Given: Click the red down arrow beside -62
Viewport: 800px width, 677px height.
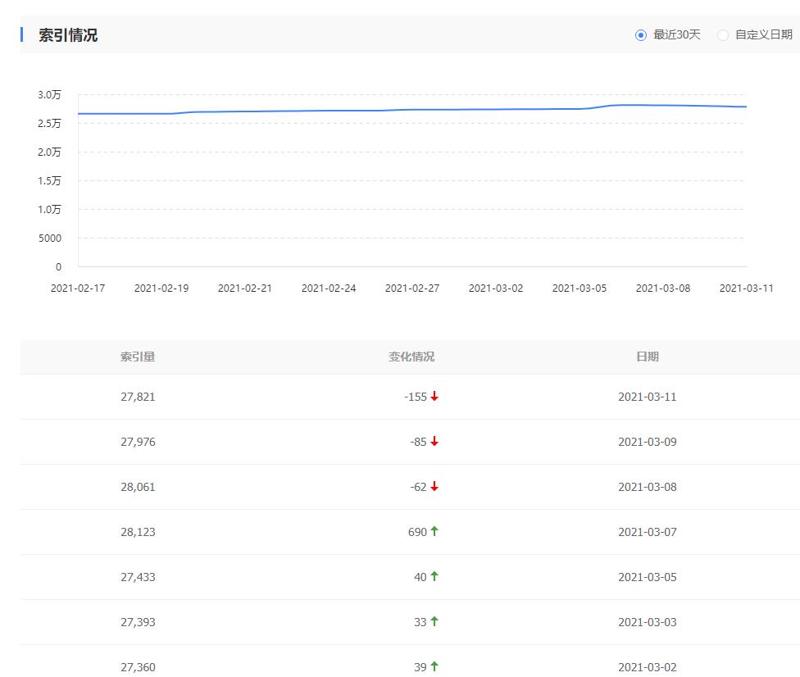Looking at the screenshot, I should (435, 487).
